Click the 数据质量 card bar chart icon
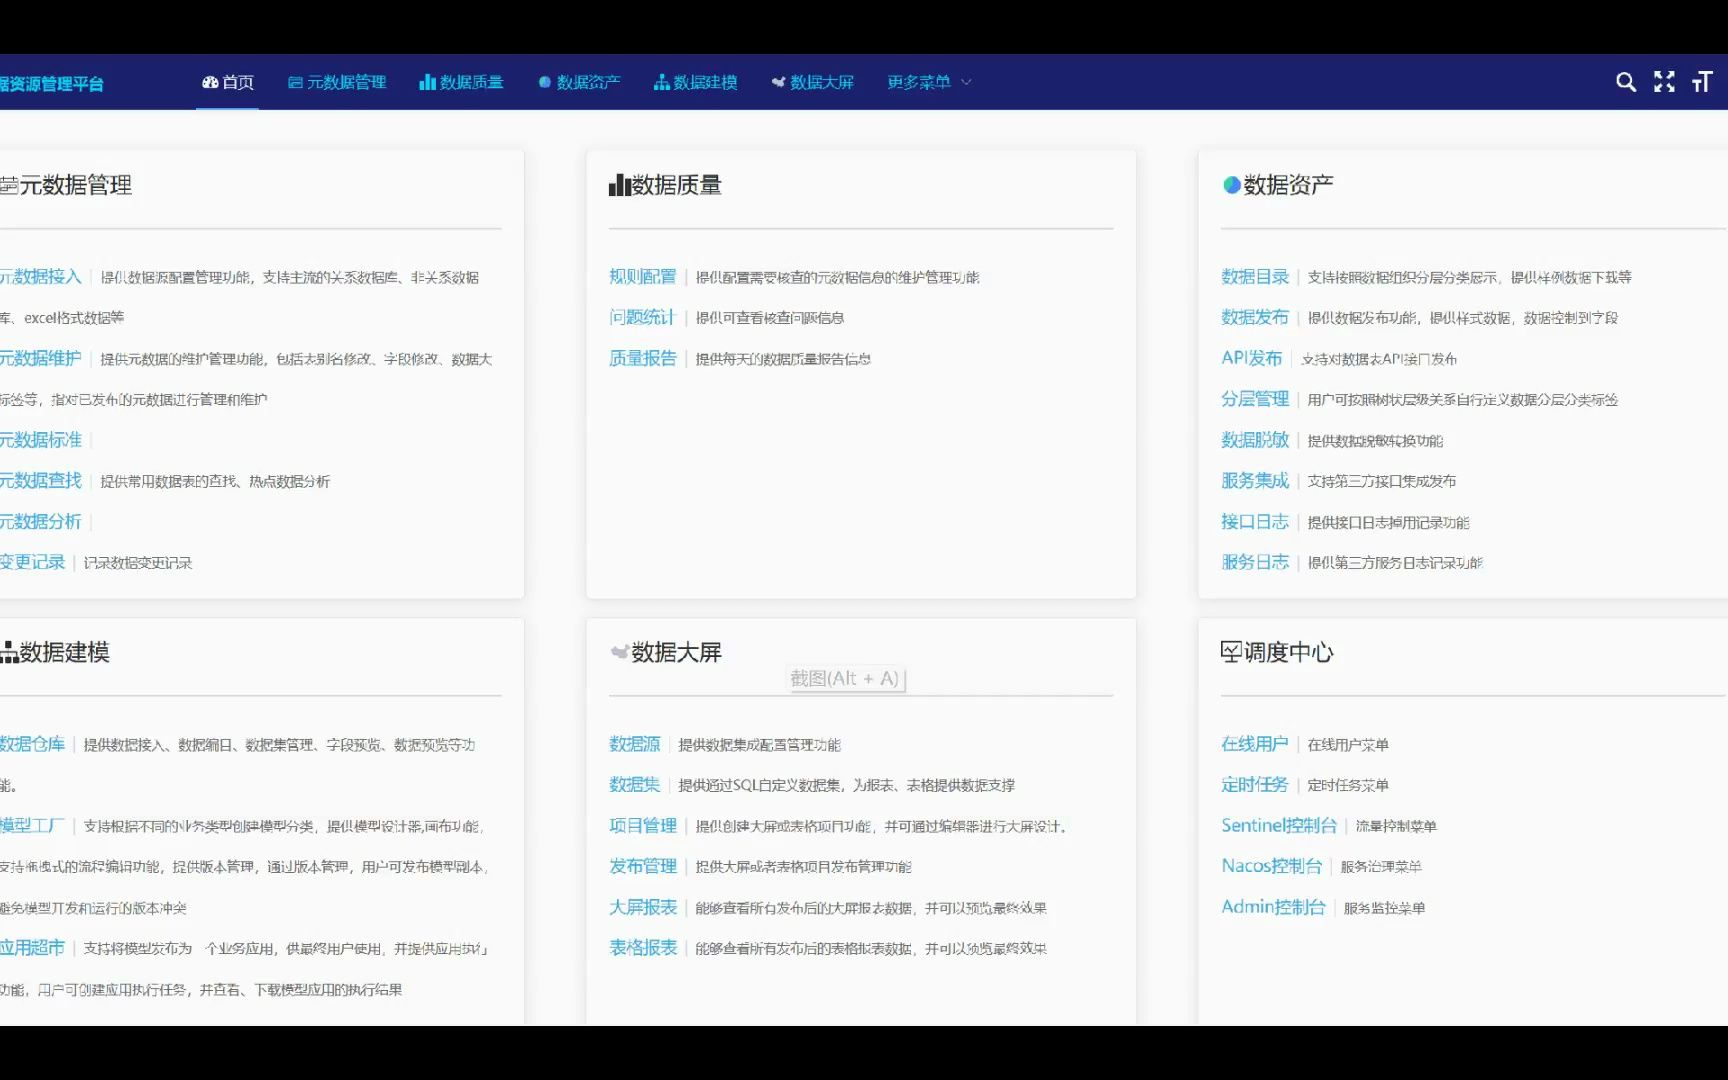 pos(619,185)
